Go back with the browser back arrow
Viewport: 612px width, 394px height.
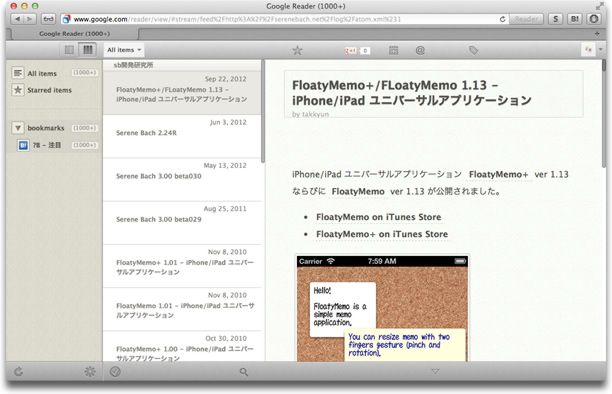pyautogui.click(x=18, y=19)
